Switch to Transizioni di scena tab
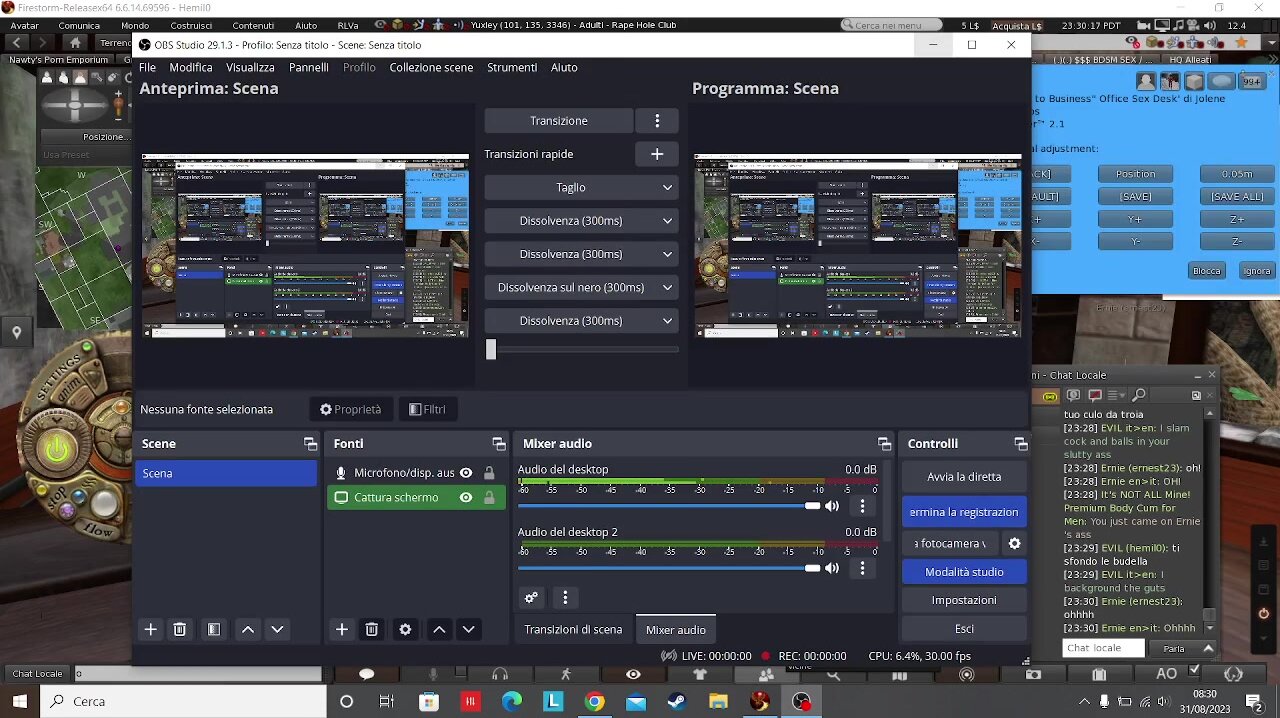Viewport: 1280px width, 718px height. point(573,630)
